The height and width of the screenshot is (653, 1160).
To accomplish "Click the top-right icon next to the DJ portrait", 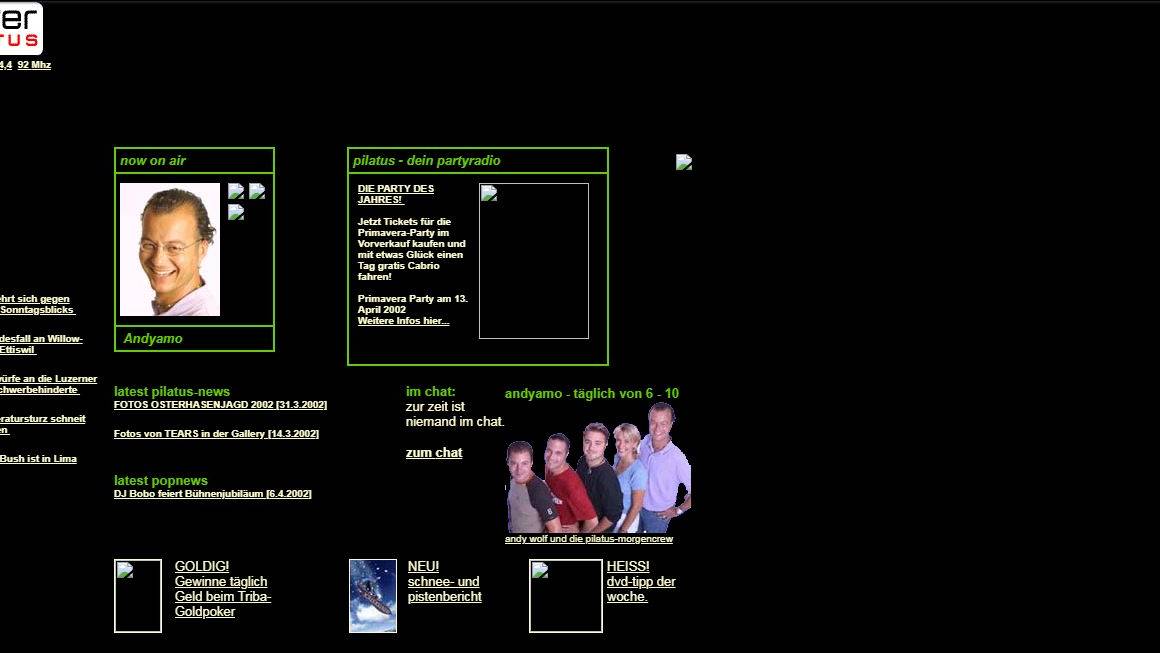I will pyautogui.click(x=257, y=191).
